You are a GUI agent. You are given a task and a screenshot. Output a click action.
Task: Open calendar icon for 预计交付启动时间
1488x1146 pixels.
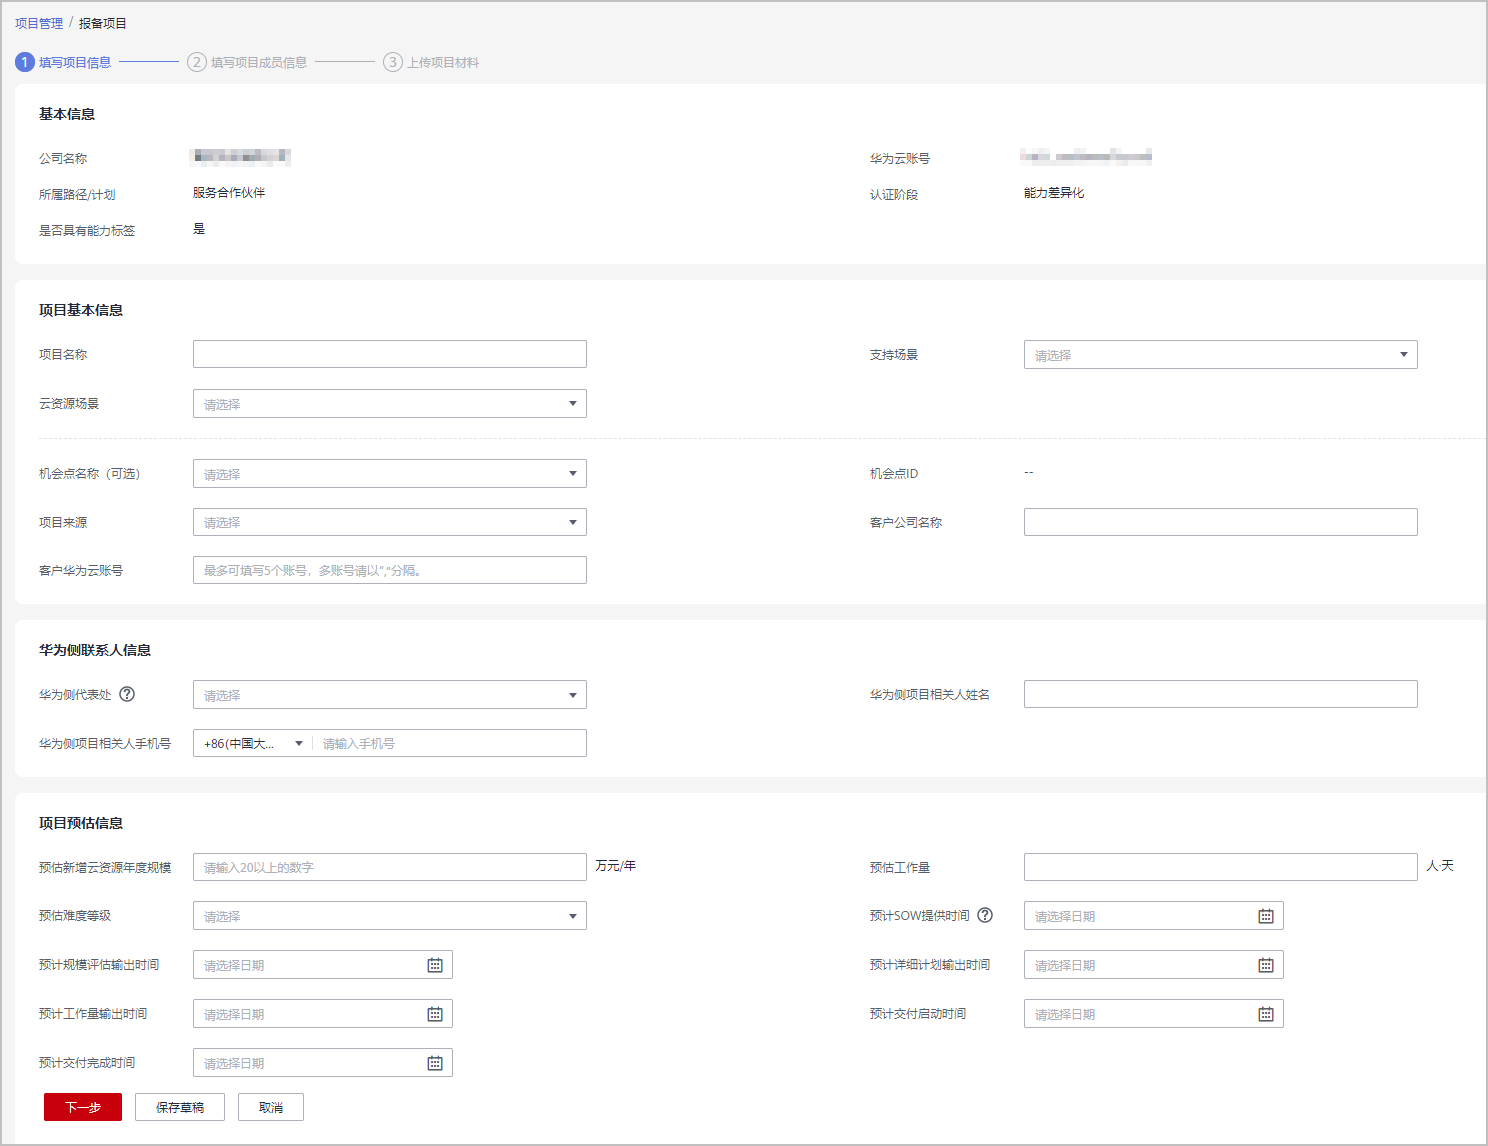tap(1265, 1014)
